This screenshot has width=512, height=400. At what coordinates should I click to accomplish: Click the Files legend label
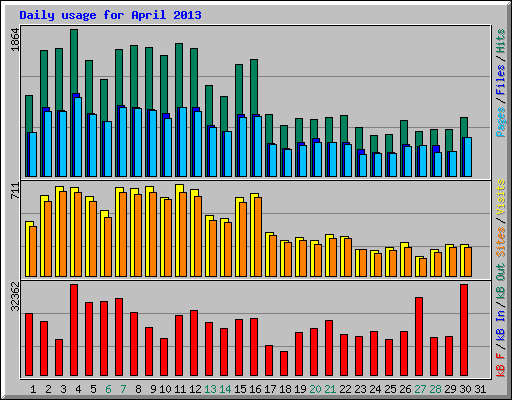pyautogui.click(x=500, y=80)
